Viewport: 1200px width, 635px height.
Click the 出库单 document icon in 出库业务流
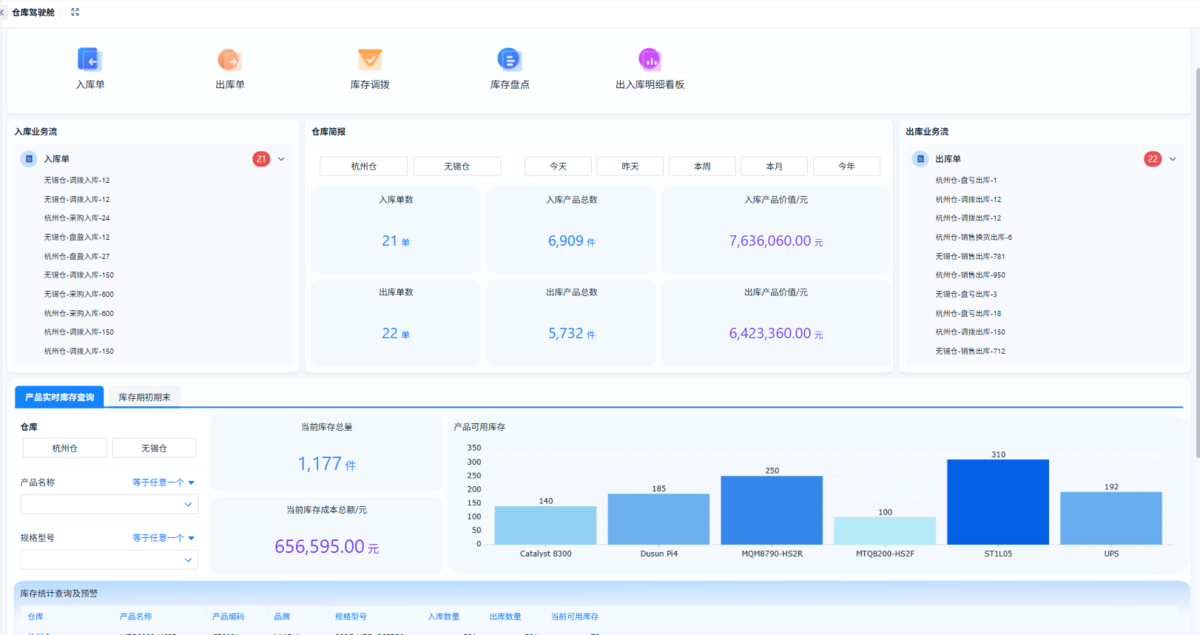click(x=920, y=159)
